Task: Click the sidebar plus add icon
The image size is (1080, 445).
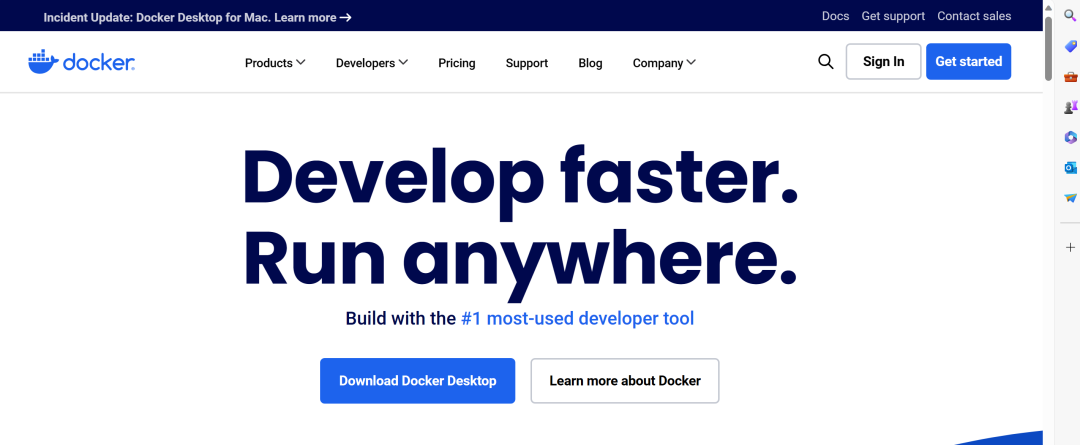Action: [x=1070, y=247]
